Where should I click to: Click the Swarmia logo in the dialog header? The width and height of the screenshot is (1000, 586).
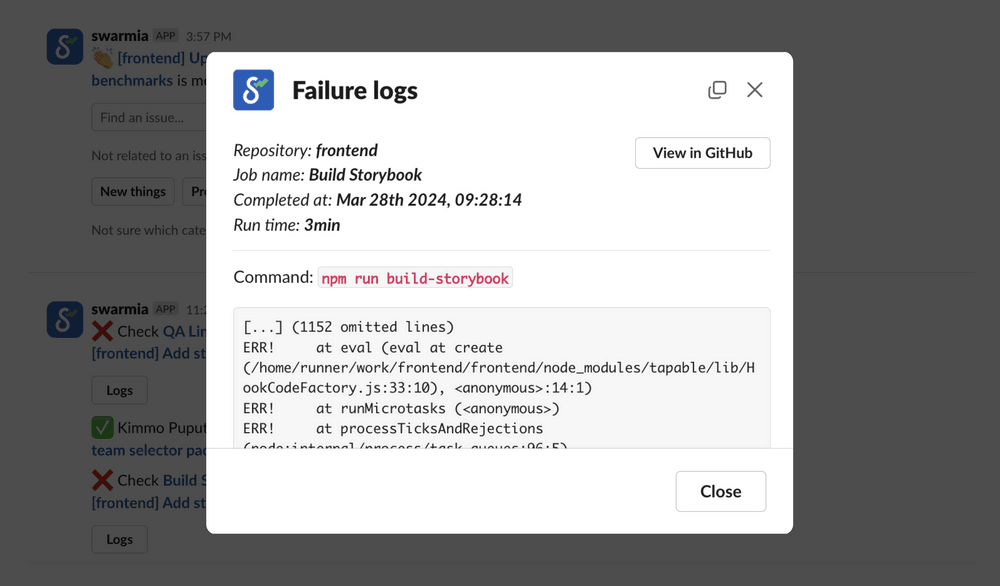pos(253,90)
